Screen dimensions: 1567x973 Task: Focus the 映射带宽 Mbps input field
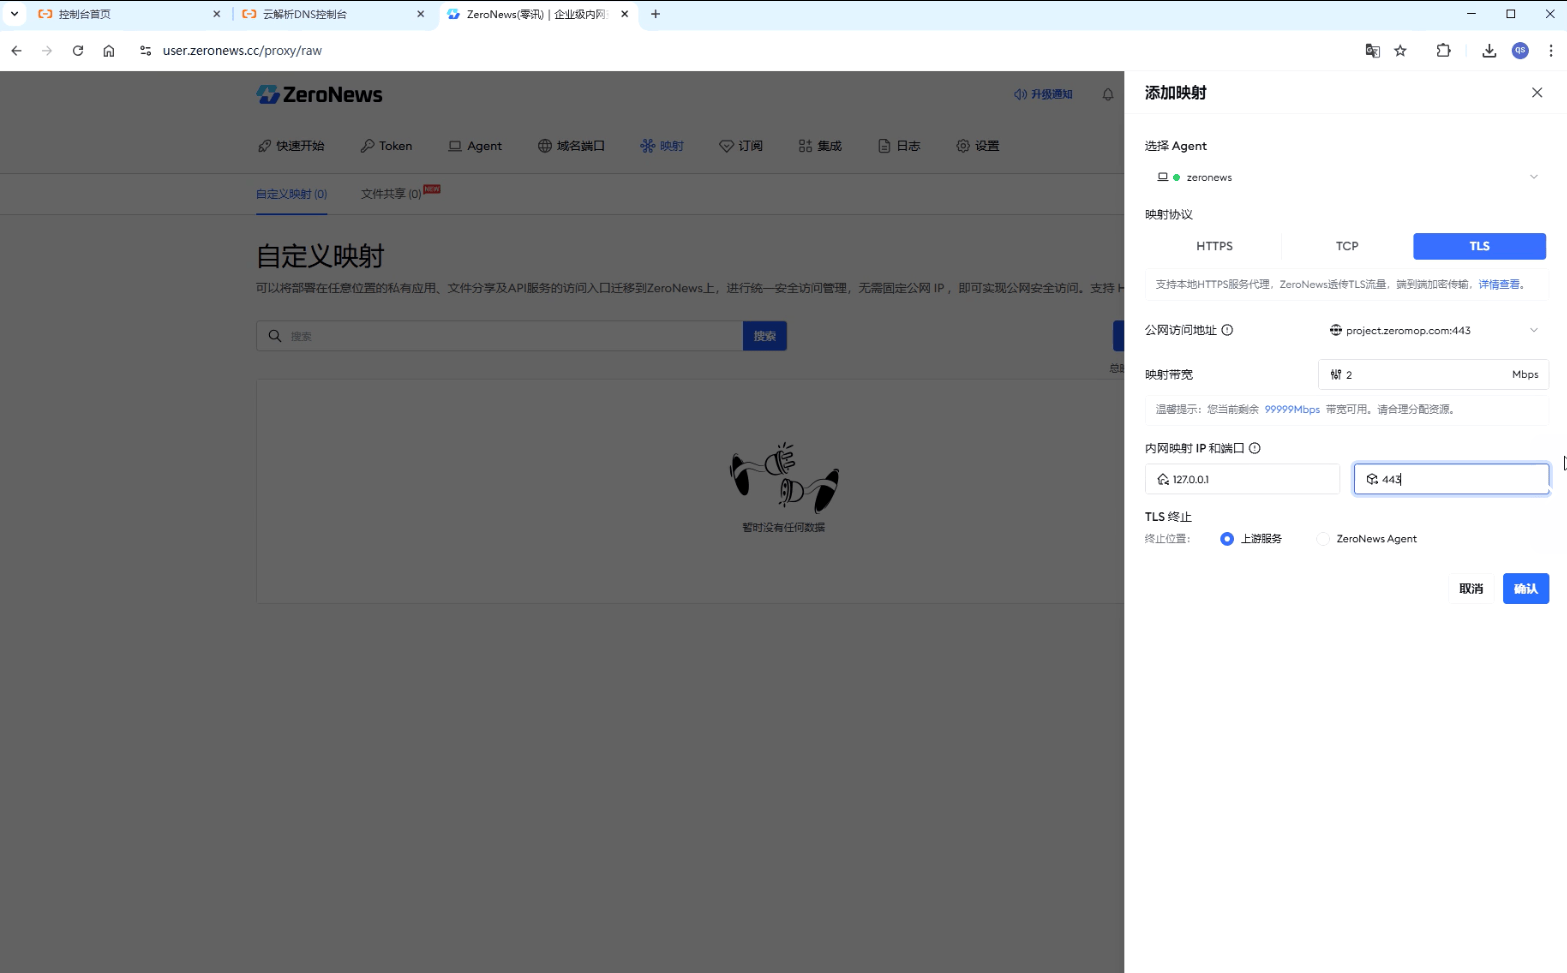pyautogui.click(x=1433, y=374)
